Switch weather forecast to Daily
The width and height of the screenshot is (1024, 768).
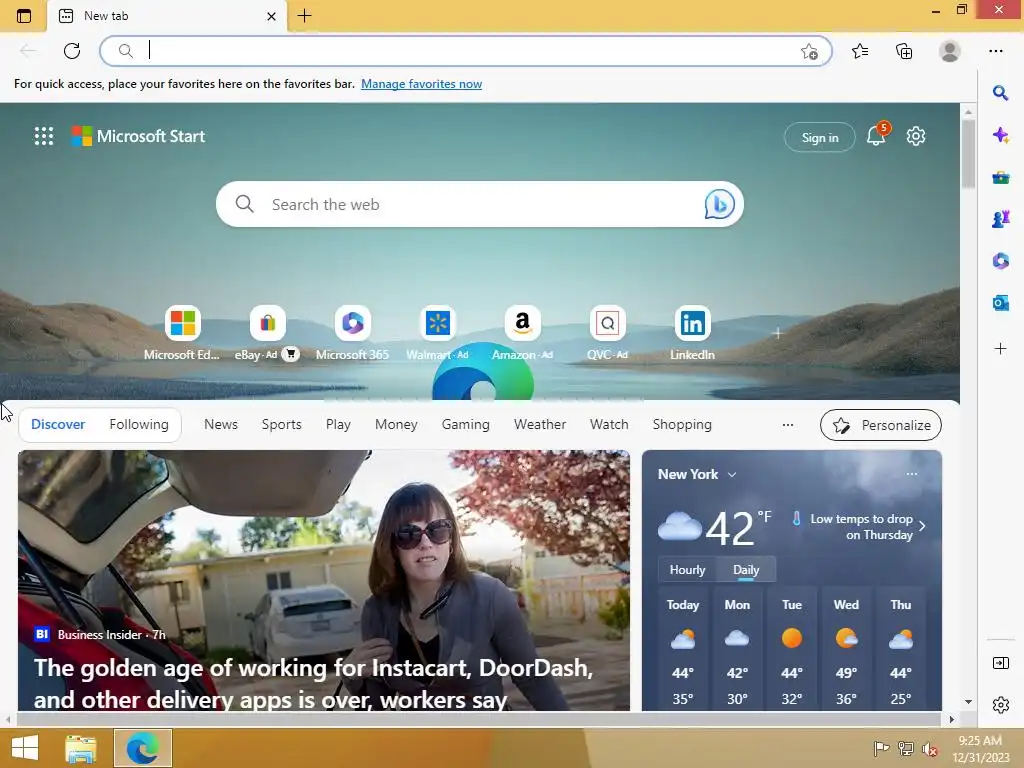coord(746,569)
